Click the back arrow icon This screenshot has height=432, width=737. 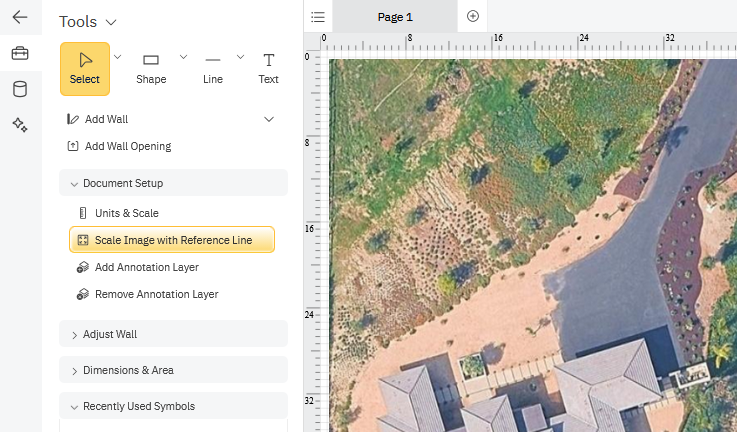point(20,17)
